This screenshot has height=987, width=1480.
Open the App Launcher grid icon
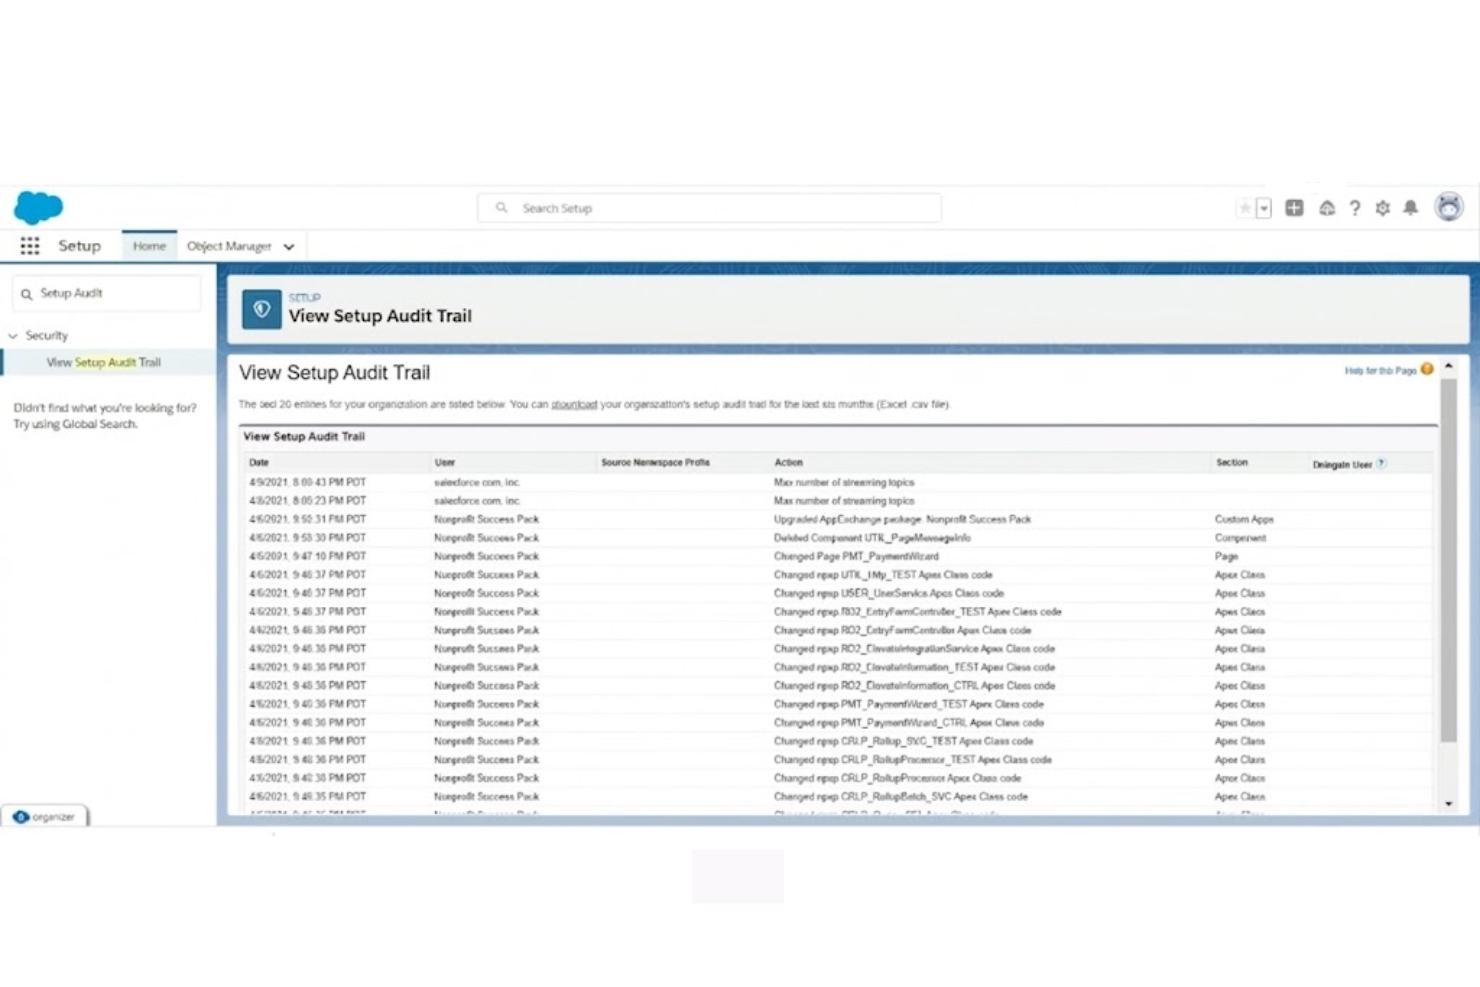29,245
